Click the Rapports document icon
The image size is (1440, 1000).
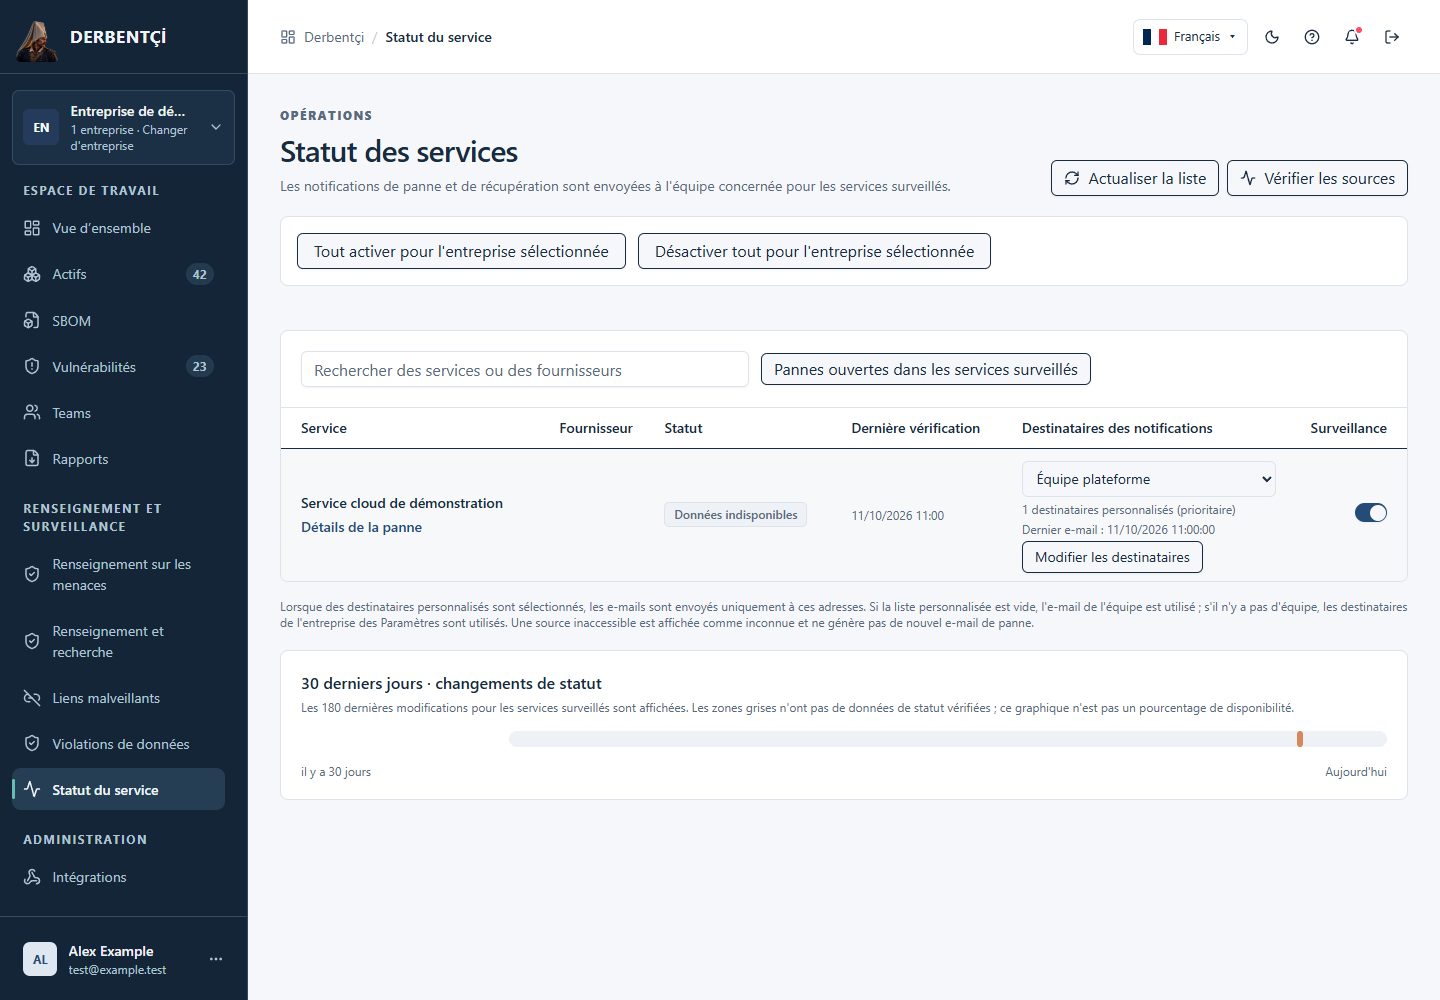tap(32, 459)
